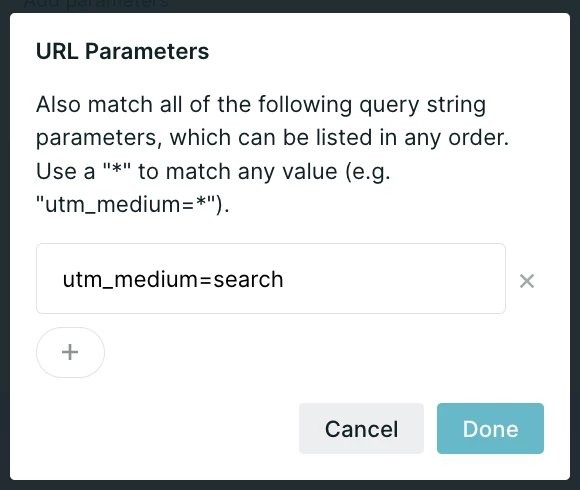Delete the parameter using the X icon
580x490 pixels.
click(527, 281)
